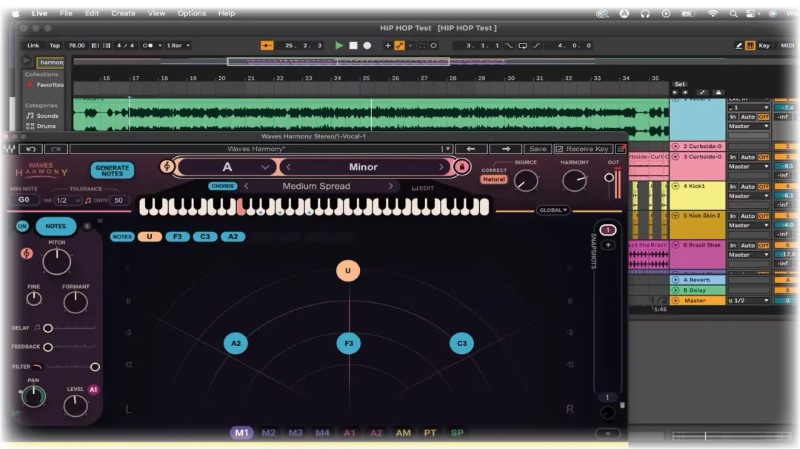The height and width of the screenshot is (449, 800).
Task: Open Master track 1/2 output dropdown
Action: click(x=748, y=301)
